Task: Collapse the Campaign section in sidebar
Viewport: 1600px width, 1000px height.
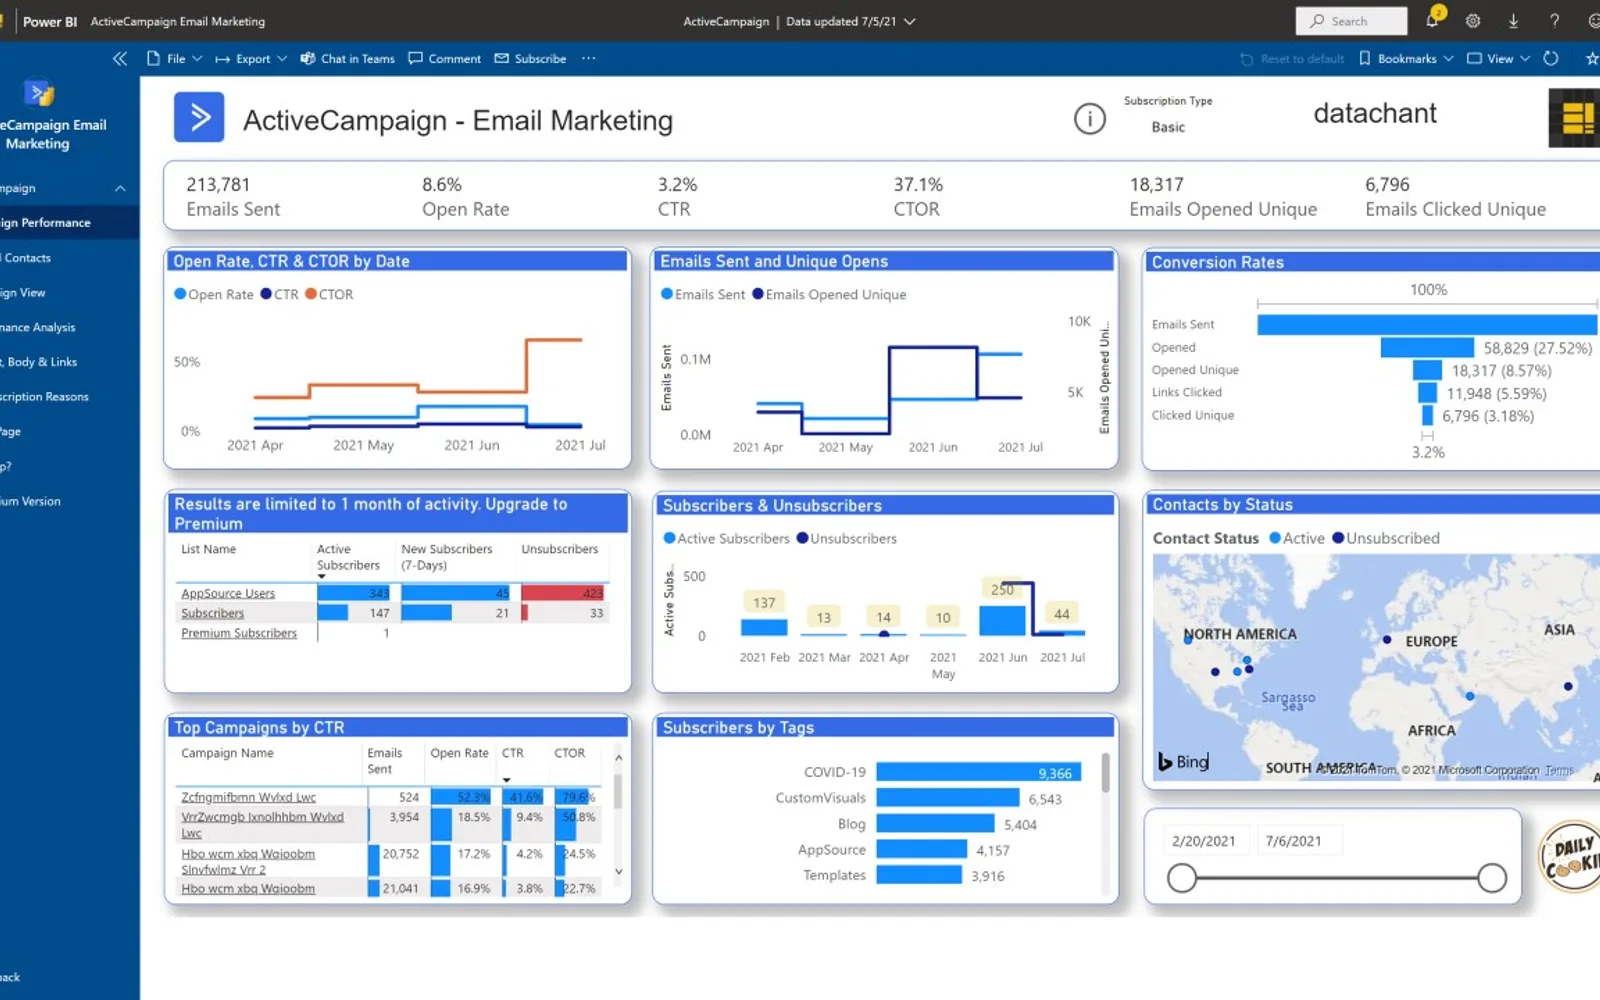Action: coord(120,188)
